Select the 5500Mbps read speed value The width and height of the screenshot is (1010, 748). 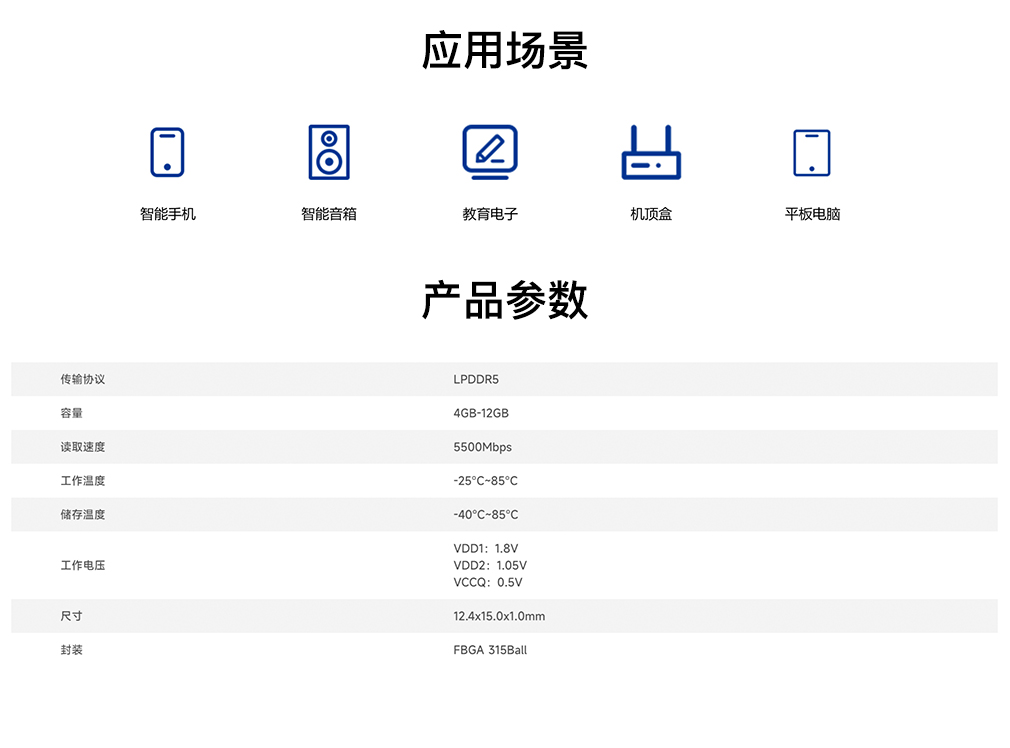tap(482, 447)
